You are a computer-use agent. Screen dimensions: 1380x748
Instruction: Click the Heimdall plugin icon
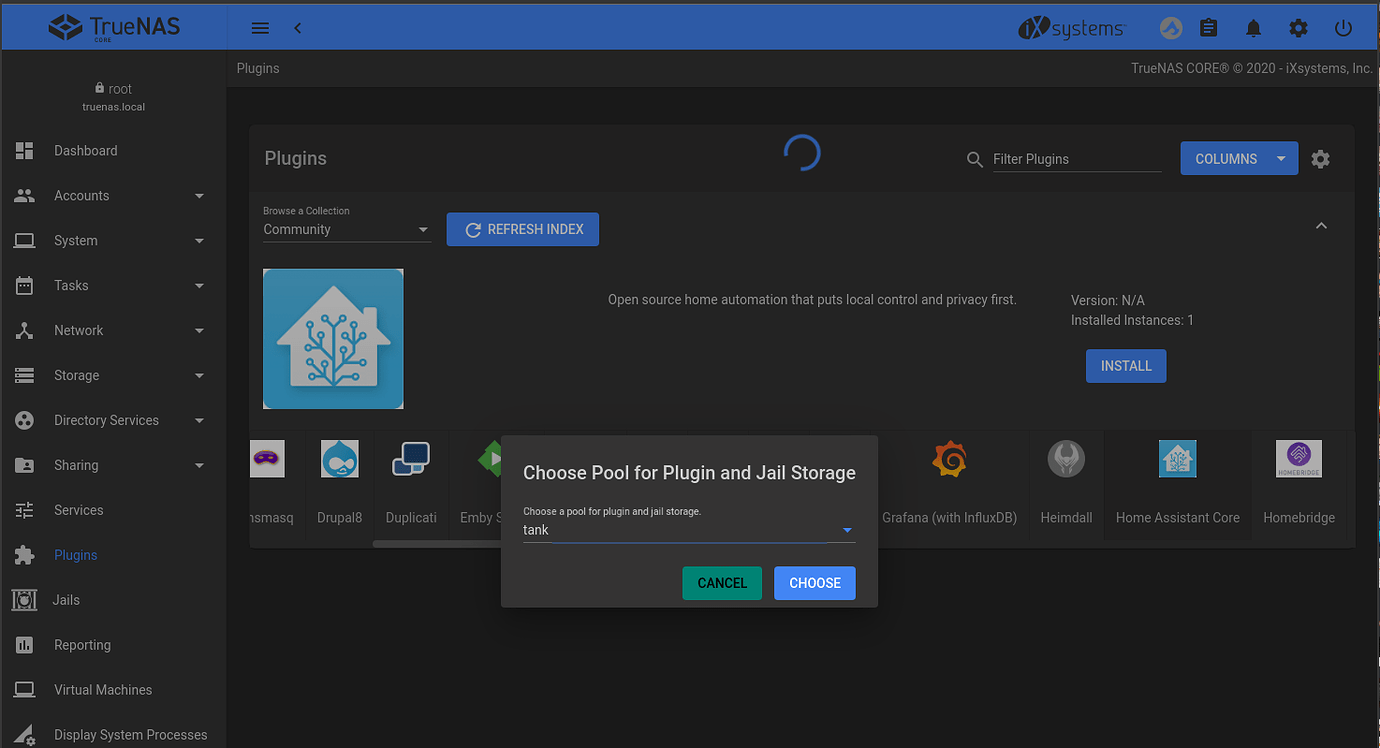[x=1065, y=459]
